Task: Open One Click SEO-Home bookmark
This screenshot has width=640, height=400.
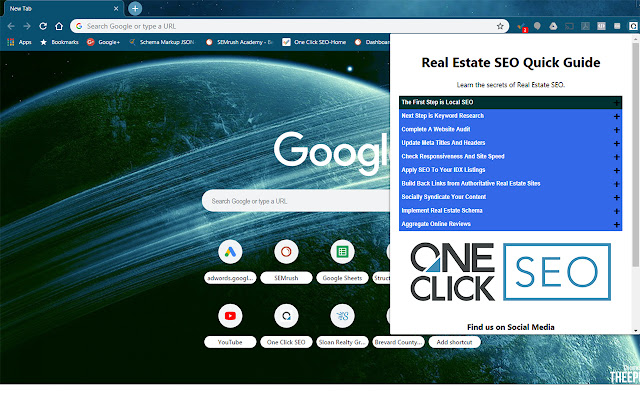Action: point(314,42)
